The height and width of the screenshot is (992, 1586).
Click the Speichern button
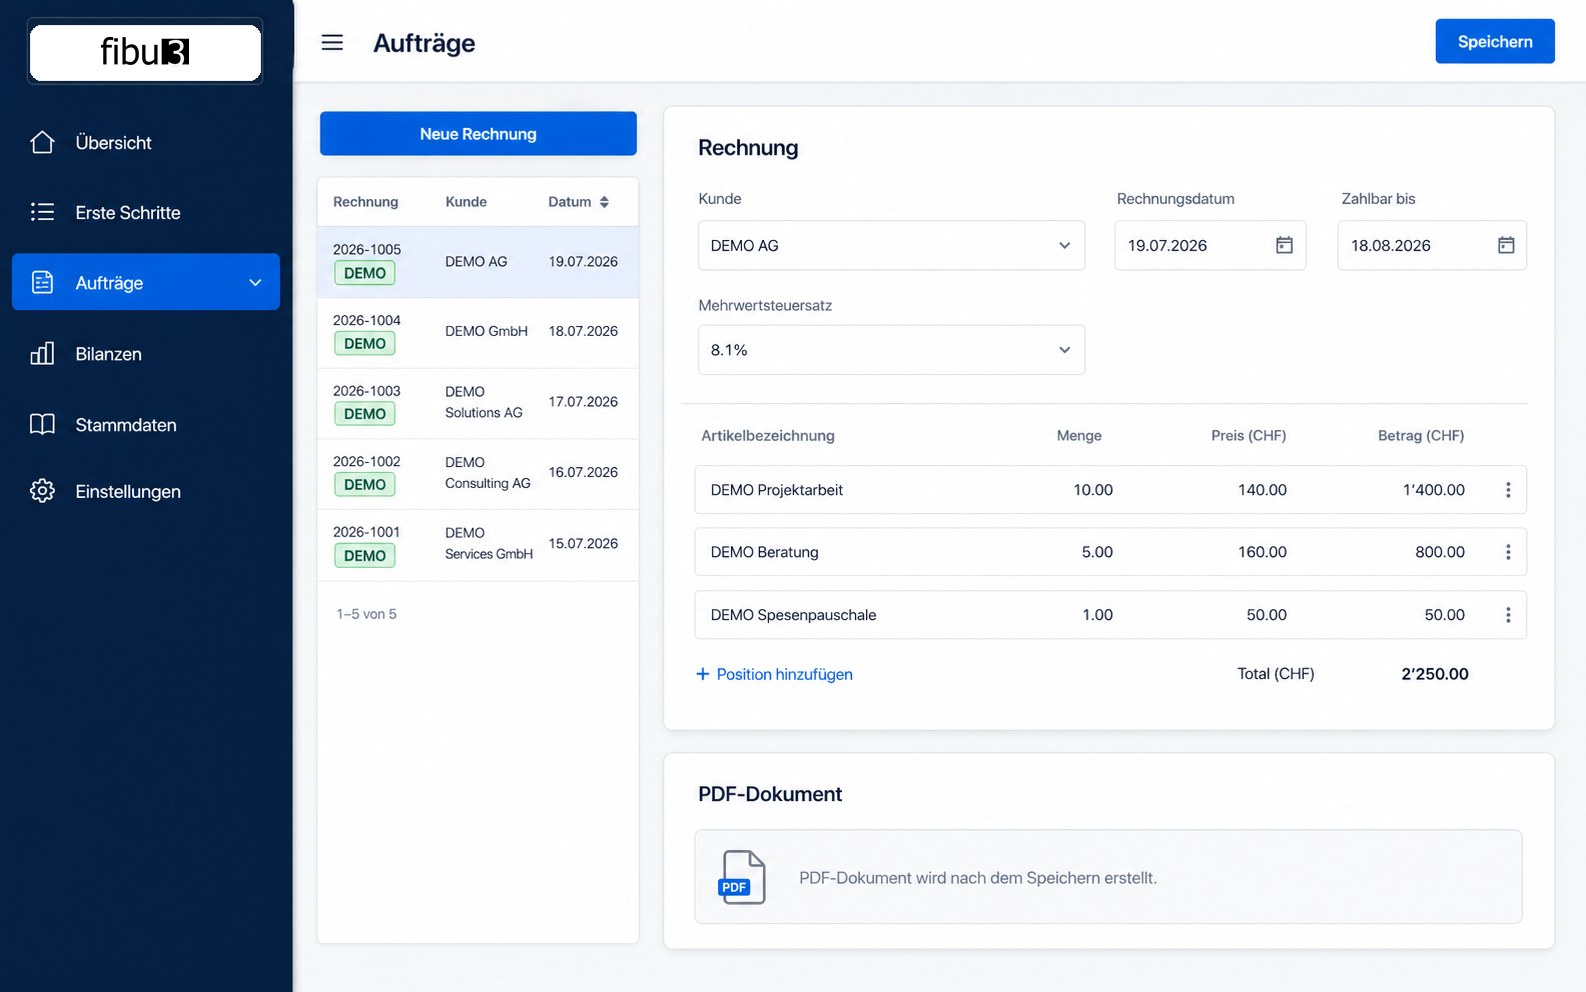pos(1495,41)
